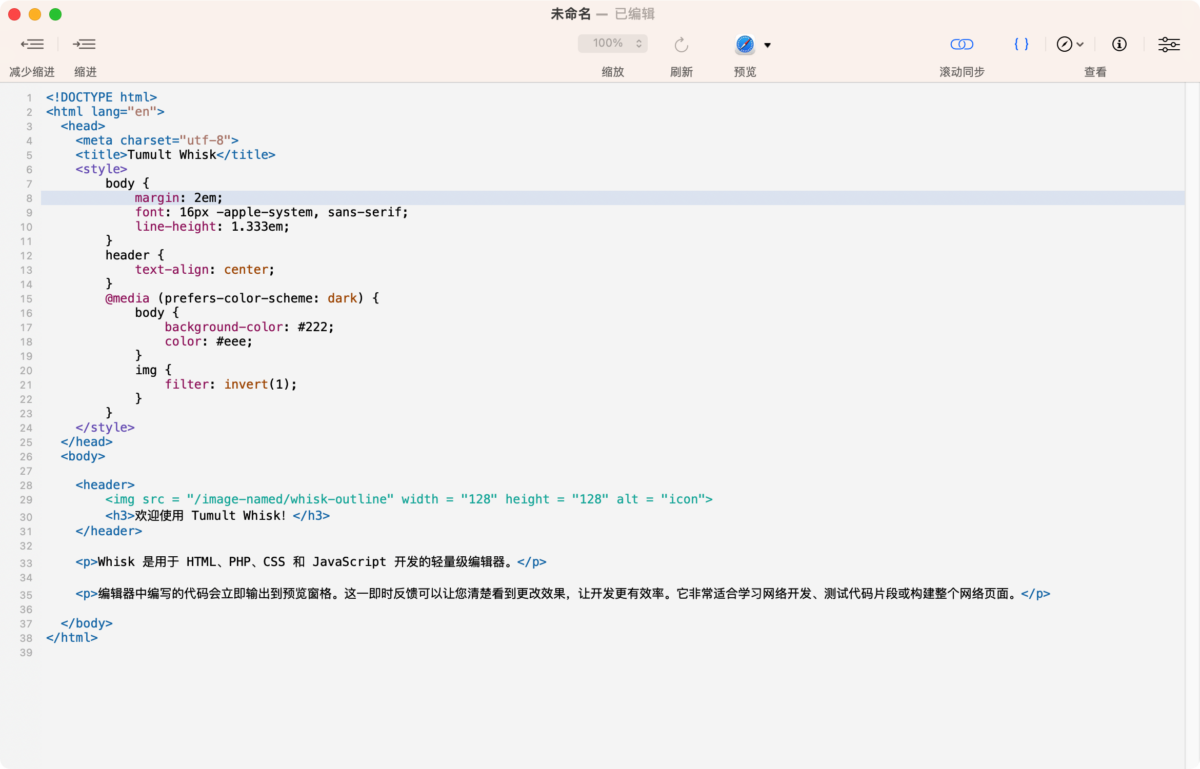Click the 缩放 label under zoom
The width and height of the screenshot is (1200, 769).
[x=613, y=72]
